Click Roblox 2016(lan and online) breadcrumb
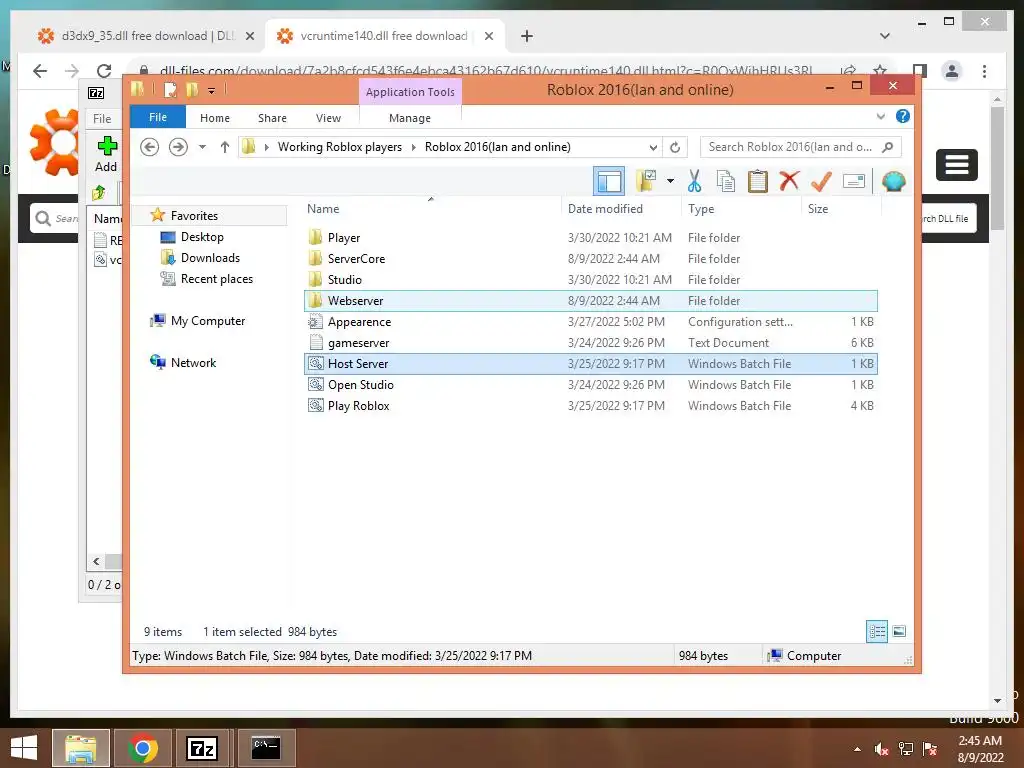 498,147
